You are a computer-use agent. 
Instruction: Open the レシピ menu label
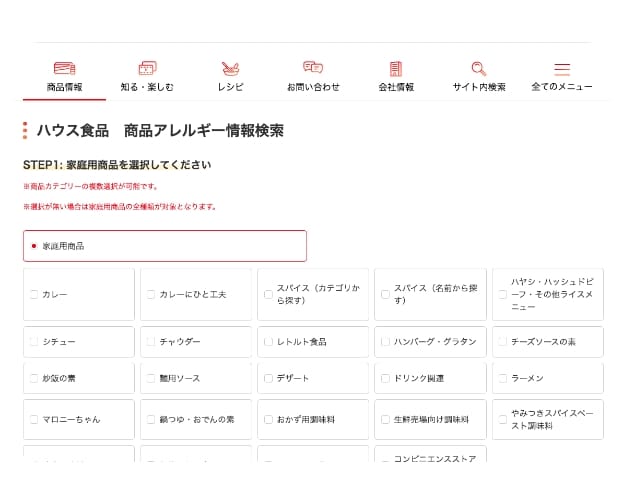(230, 87)
